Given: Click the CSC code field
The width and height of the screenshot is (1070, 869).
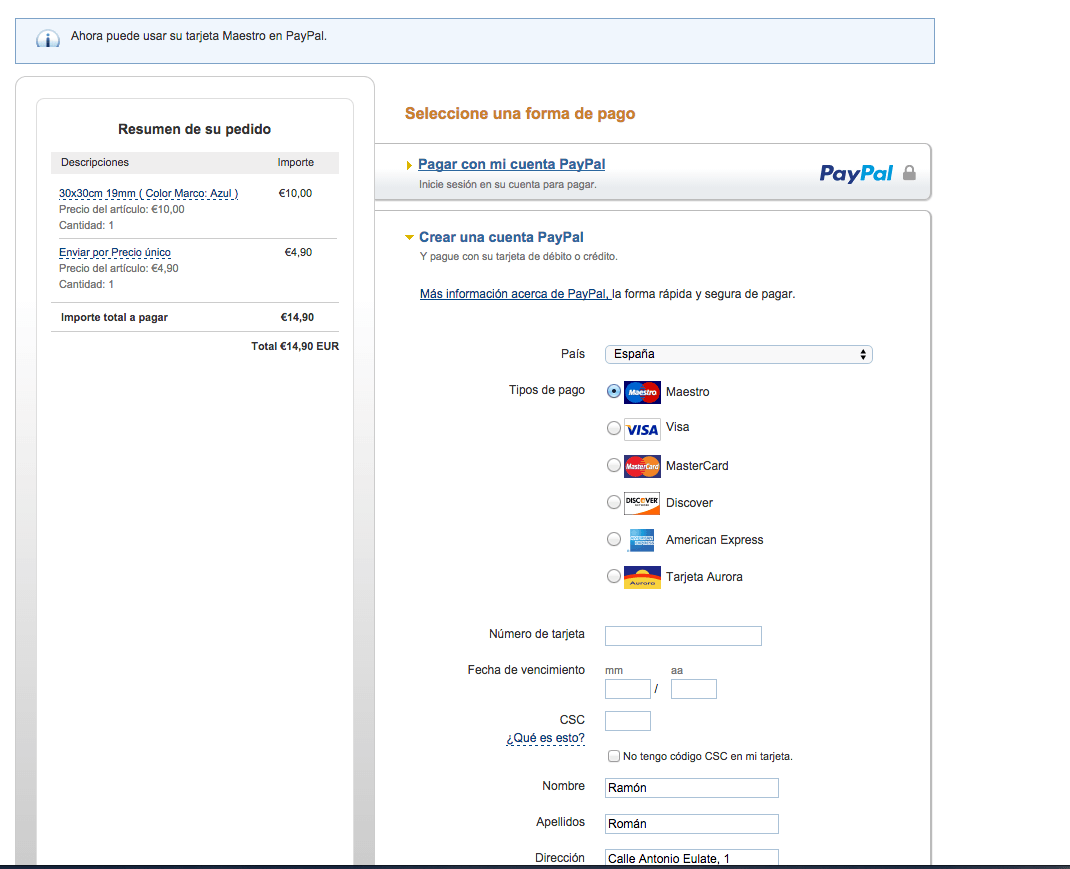Looking at the screenshot, I should click(628, 721).
